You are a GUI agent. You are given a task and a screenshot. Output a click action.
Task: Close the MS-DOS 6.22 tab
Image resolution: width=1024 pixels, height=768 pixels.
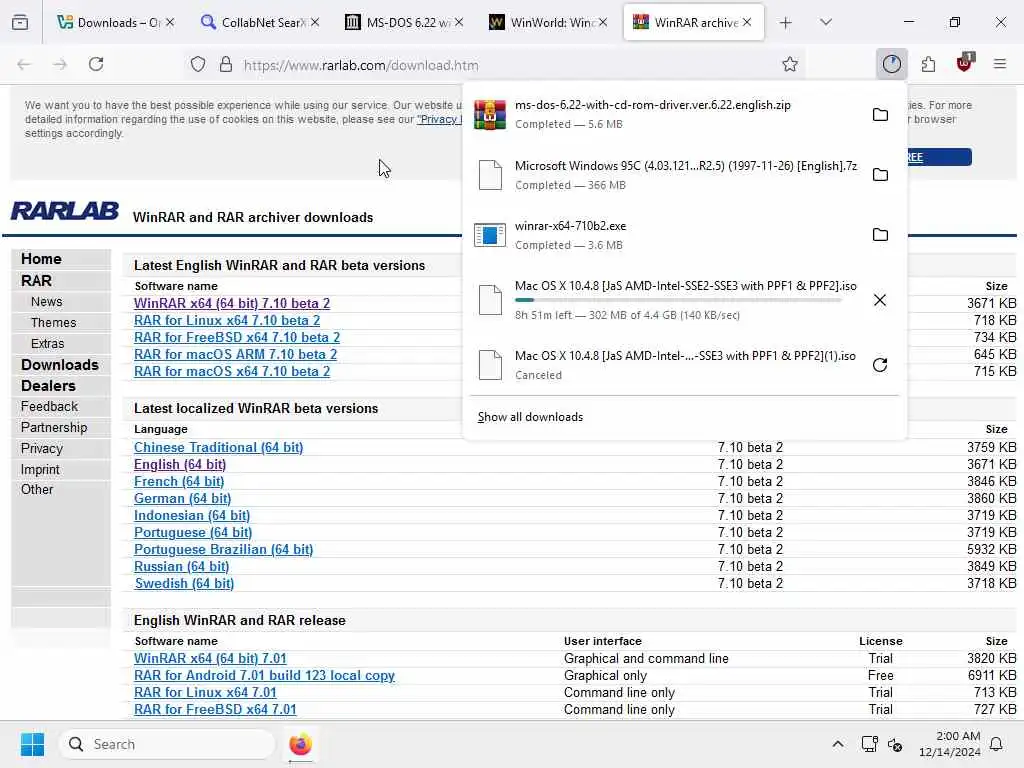459,22
